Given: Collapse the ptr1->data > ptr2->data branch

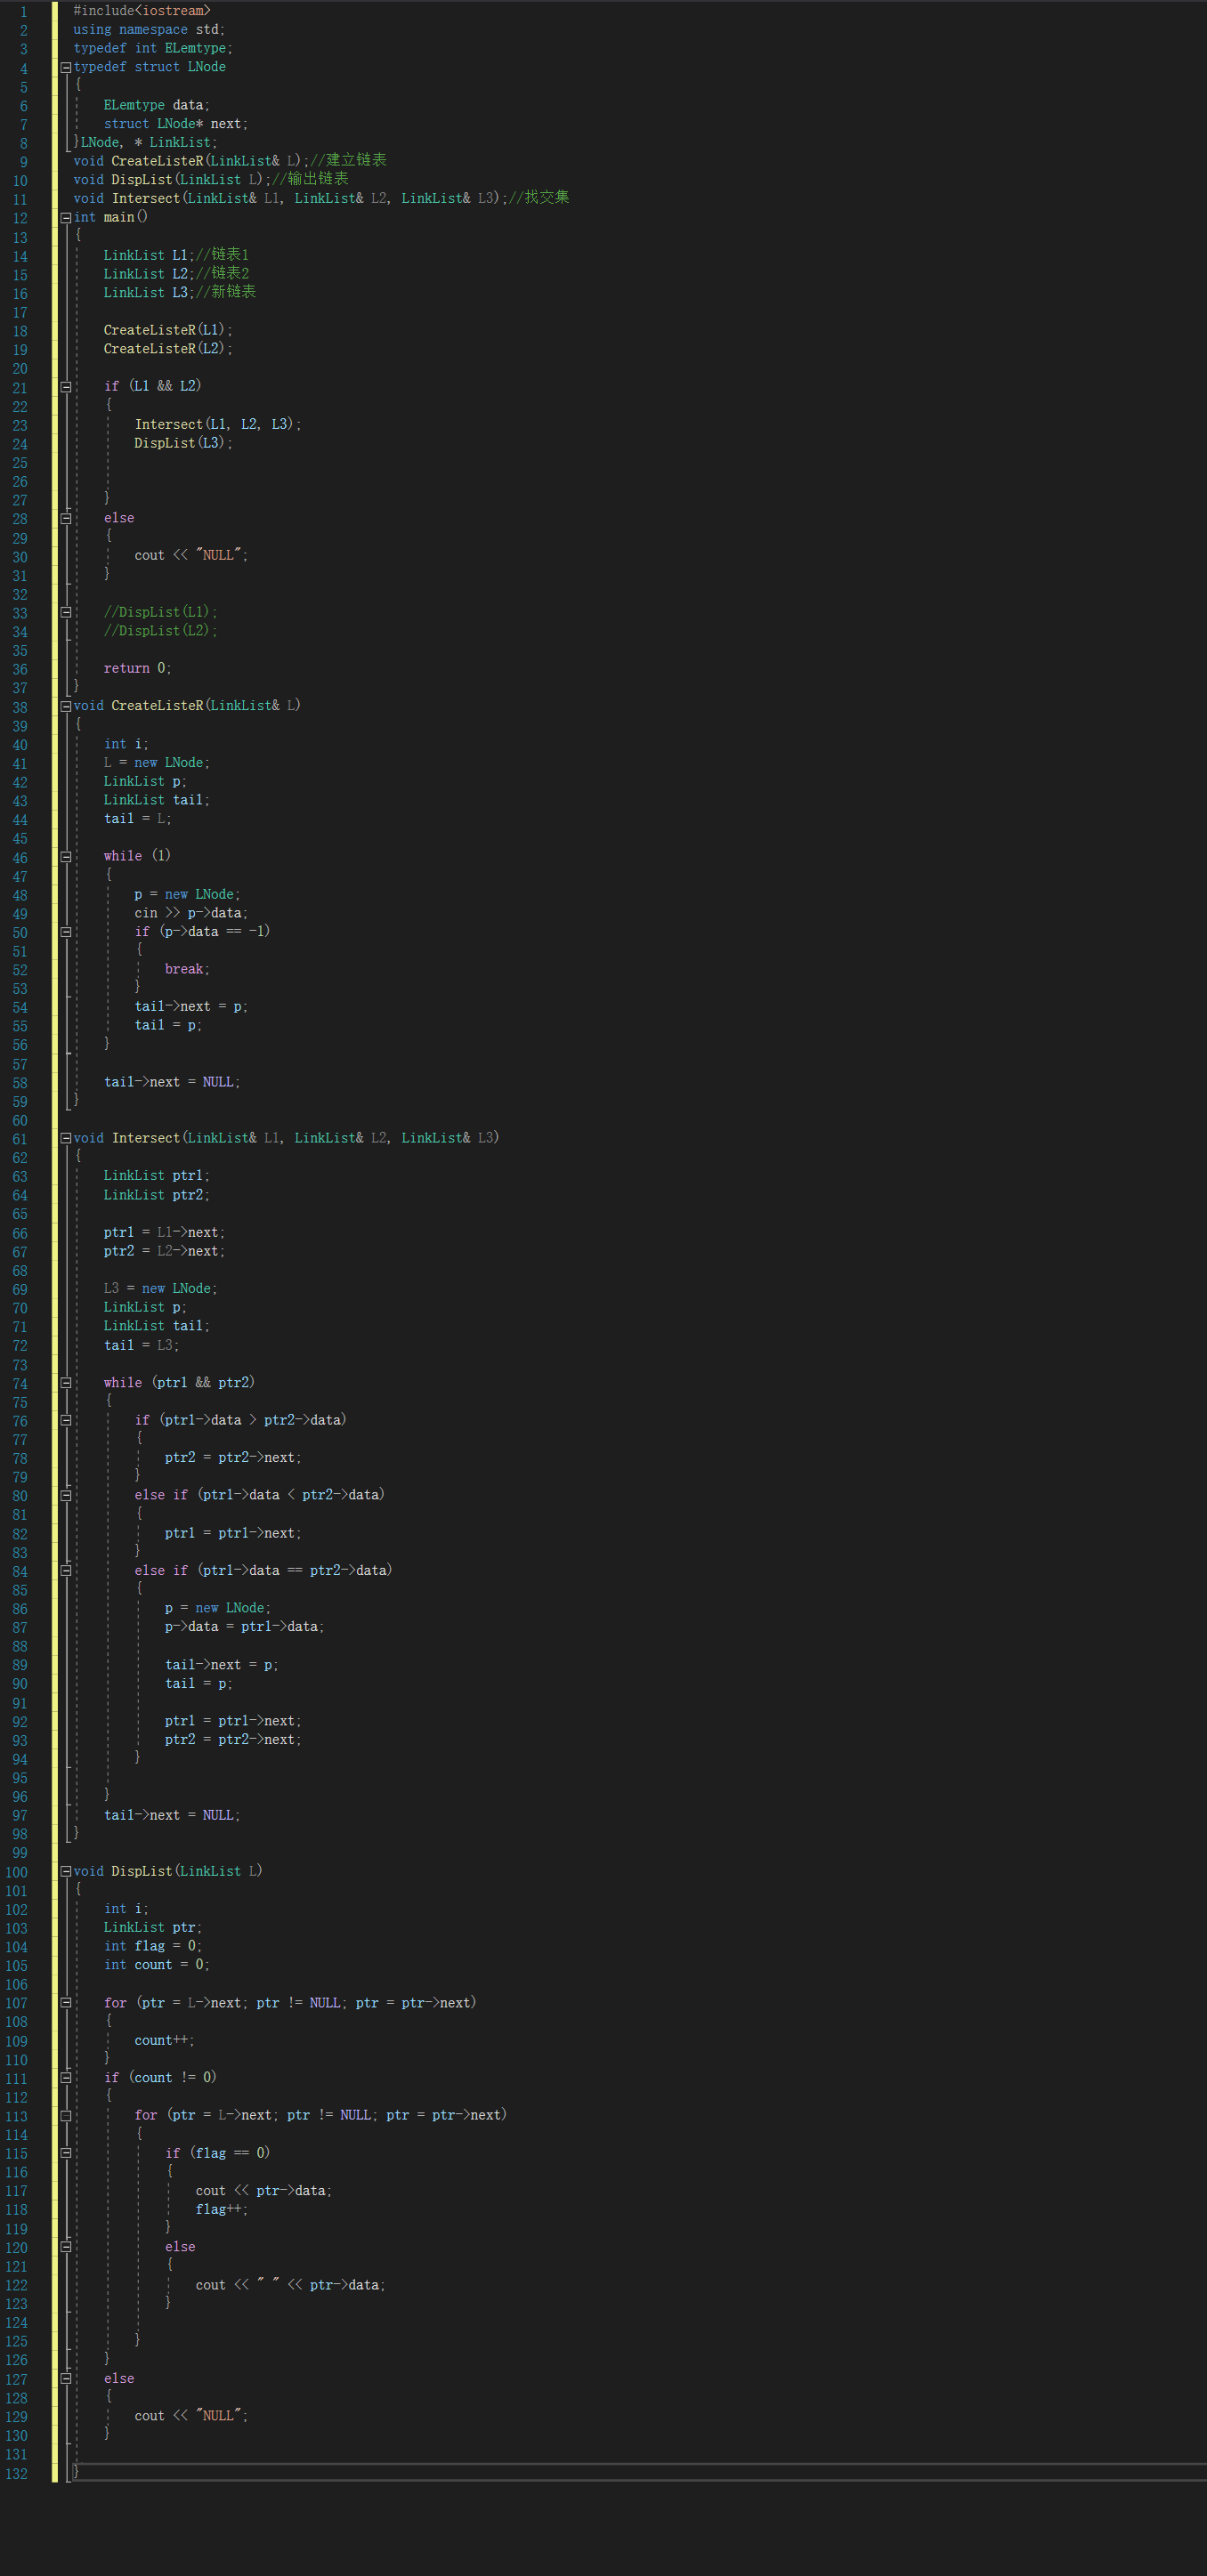Looking at the screenshot, I should 66,1420.
